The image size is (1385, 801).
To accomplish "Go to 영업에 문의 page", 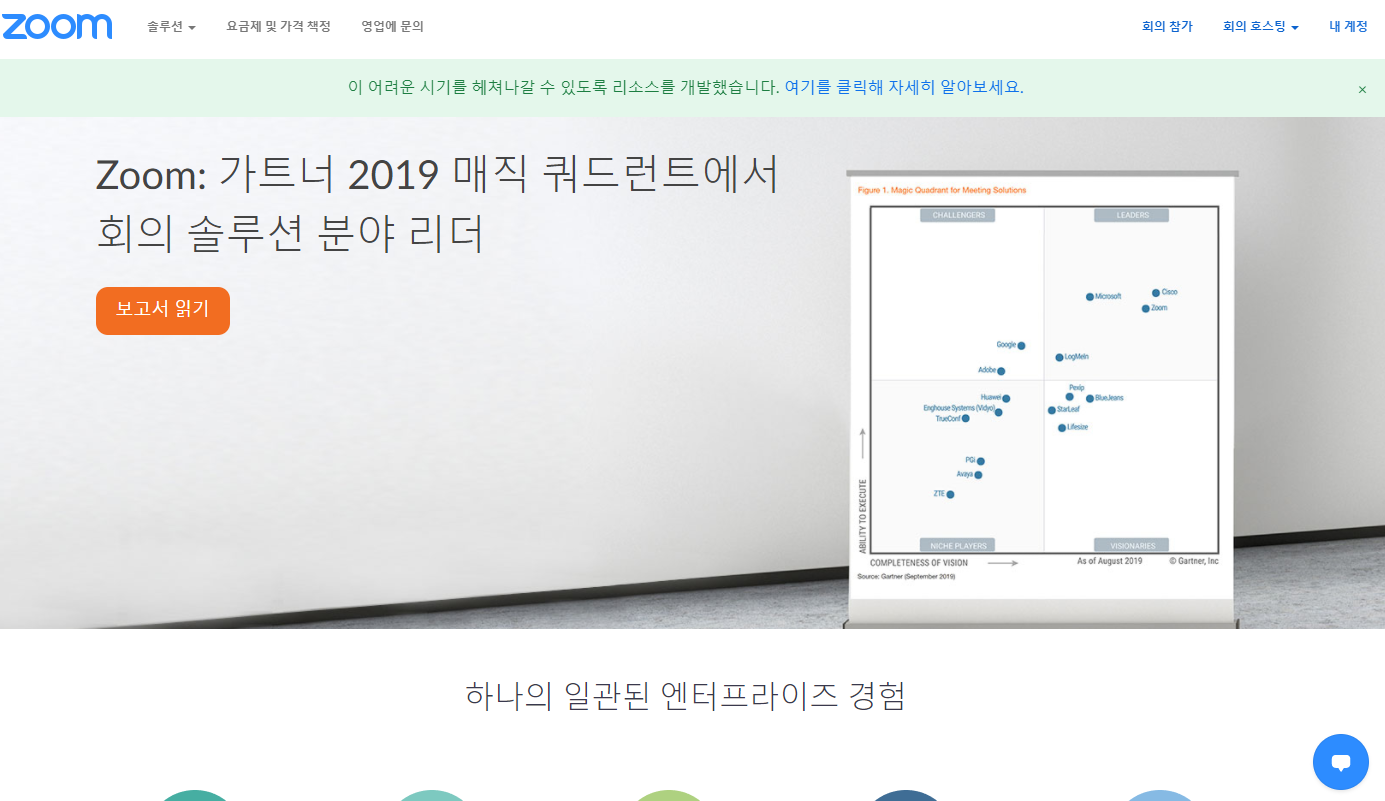I will coord(392,27).
